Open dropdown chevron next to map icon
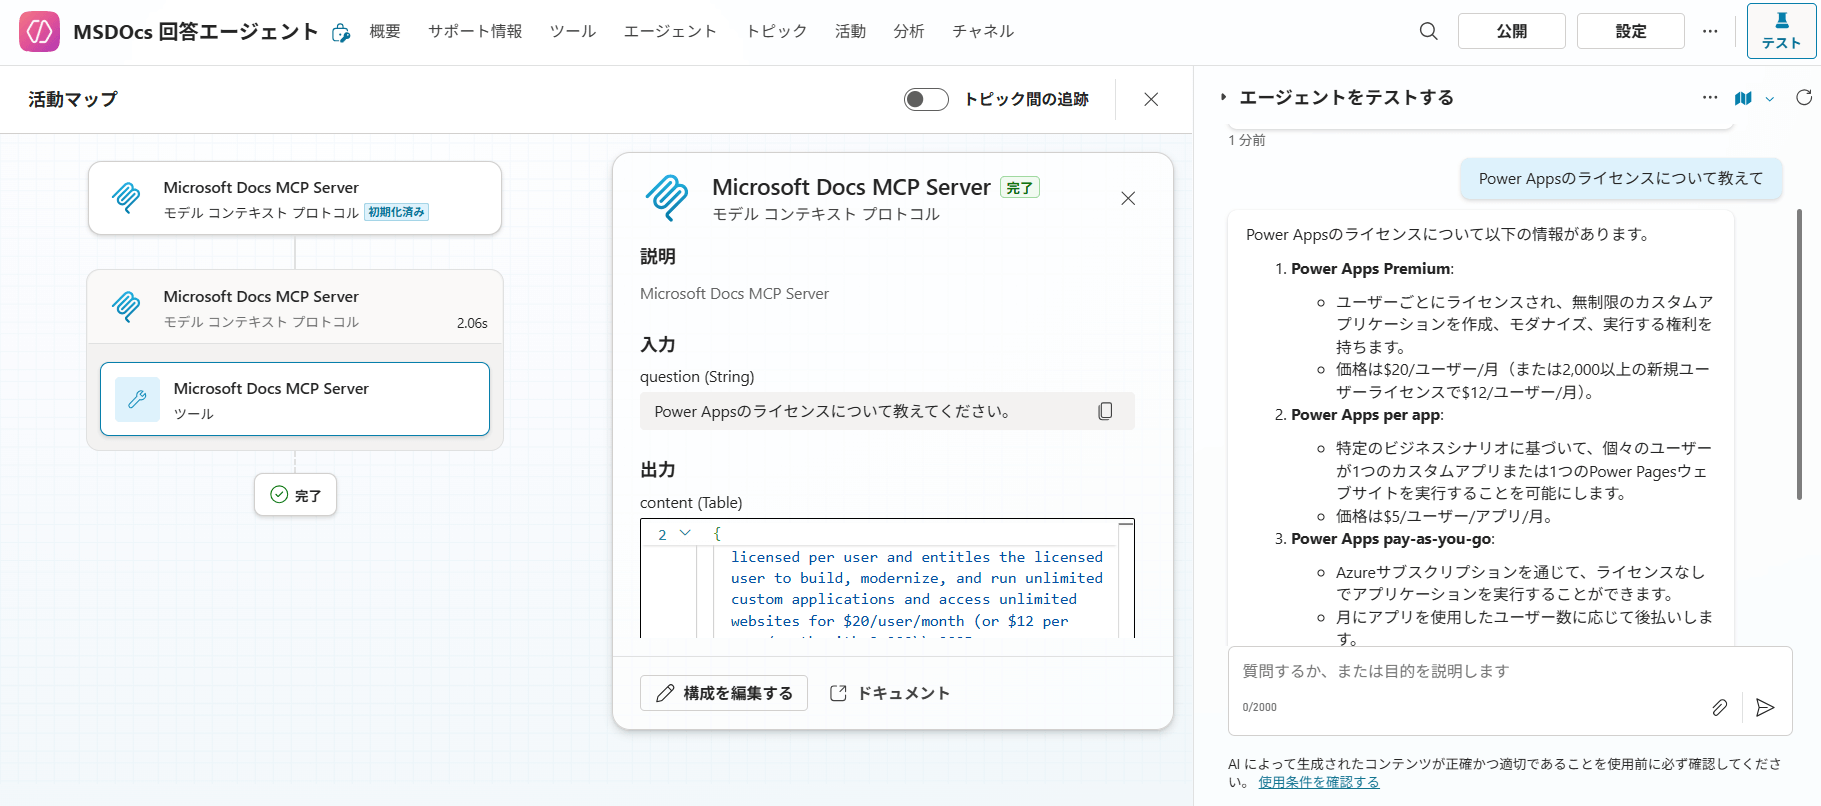Screen dimensions: 1821x806 pos(1770,99)
